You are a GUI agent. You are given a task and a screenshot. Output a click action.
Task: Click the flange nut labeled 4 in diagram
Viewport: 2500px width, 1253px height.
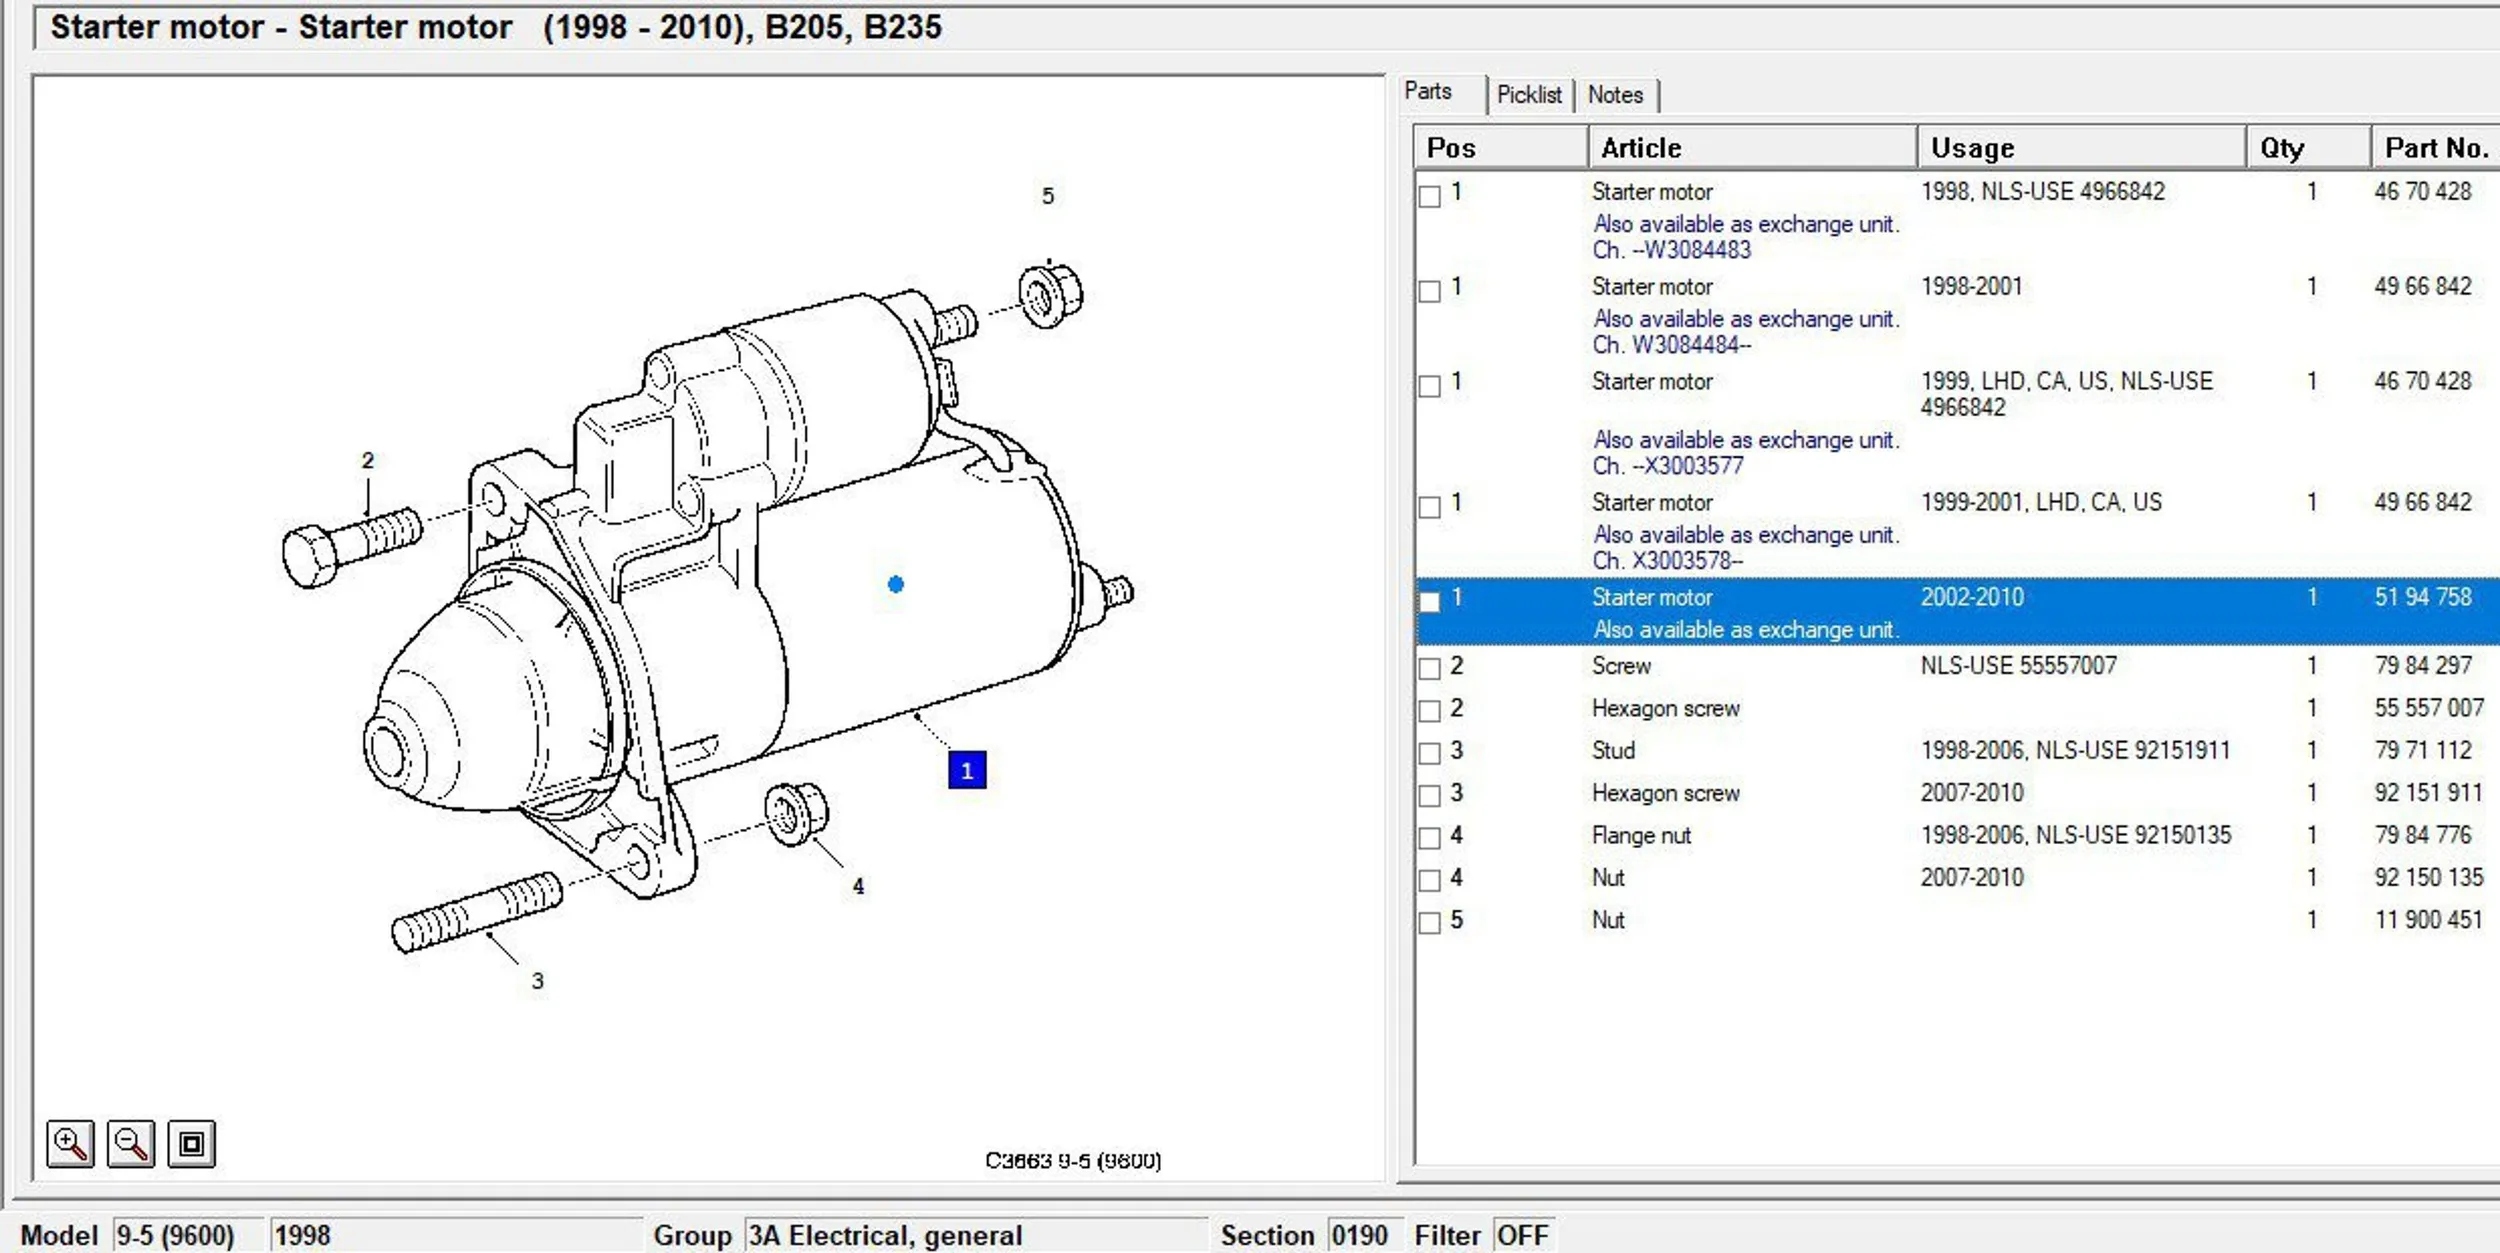point(796,813)
